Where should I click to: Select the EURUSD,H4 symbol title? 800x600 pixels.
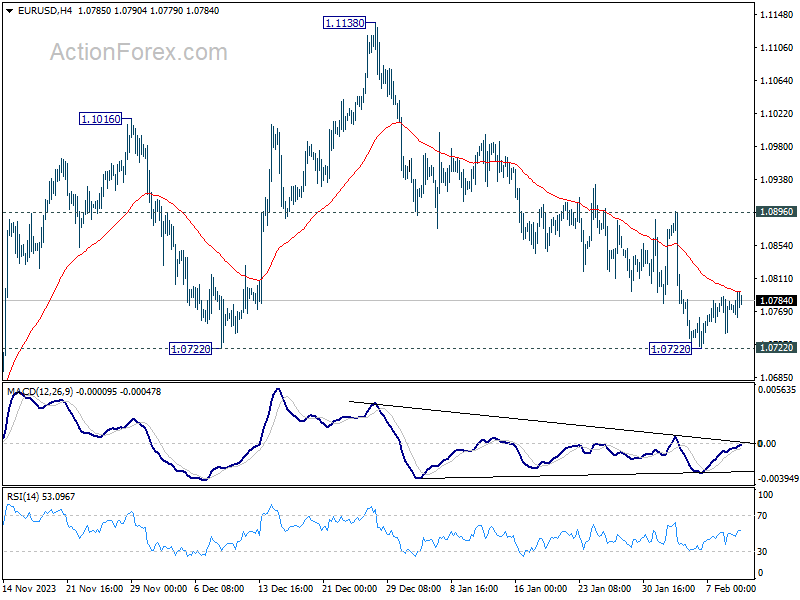click(x=45, y=11)
